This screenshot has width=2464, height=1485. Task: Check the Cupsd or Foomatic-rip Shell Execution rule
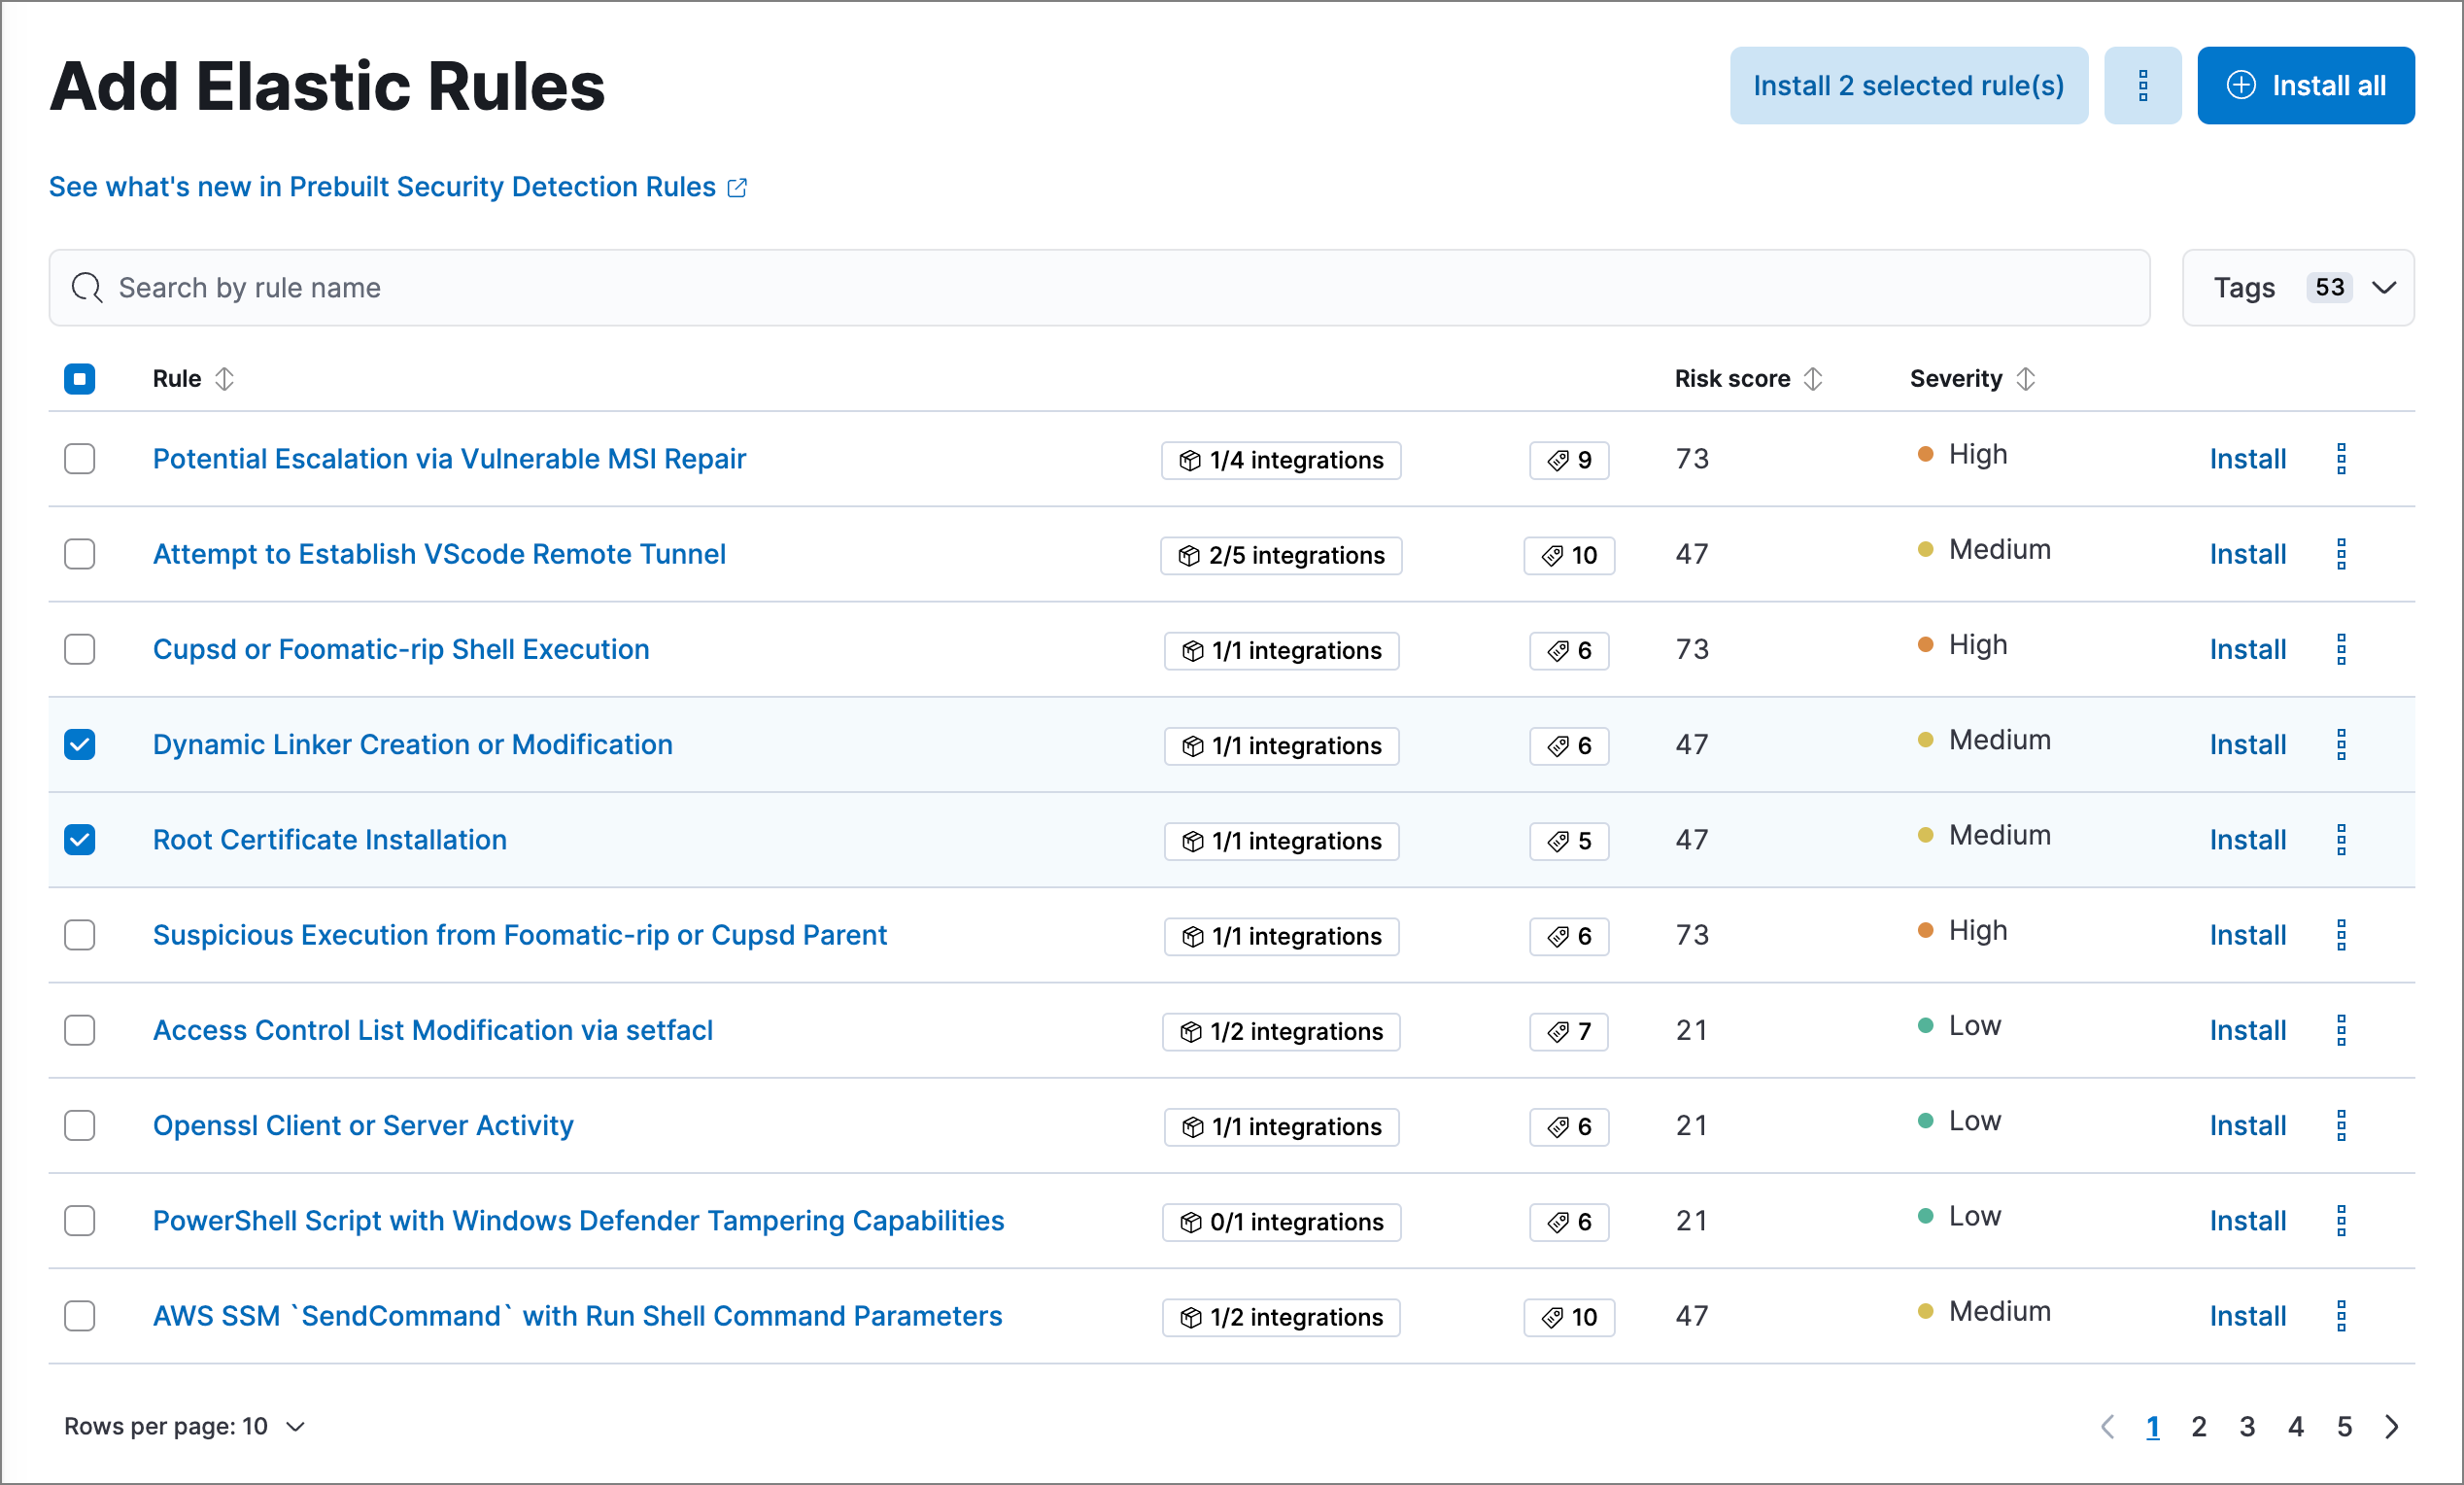79,650
